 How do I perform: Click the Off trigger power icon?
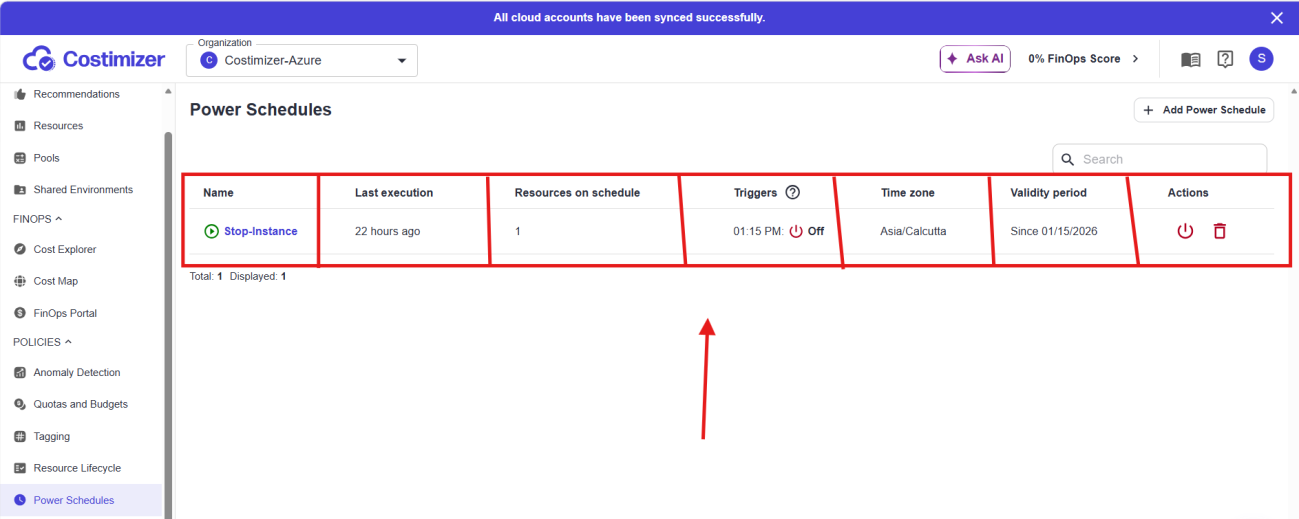pos(796,231)
